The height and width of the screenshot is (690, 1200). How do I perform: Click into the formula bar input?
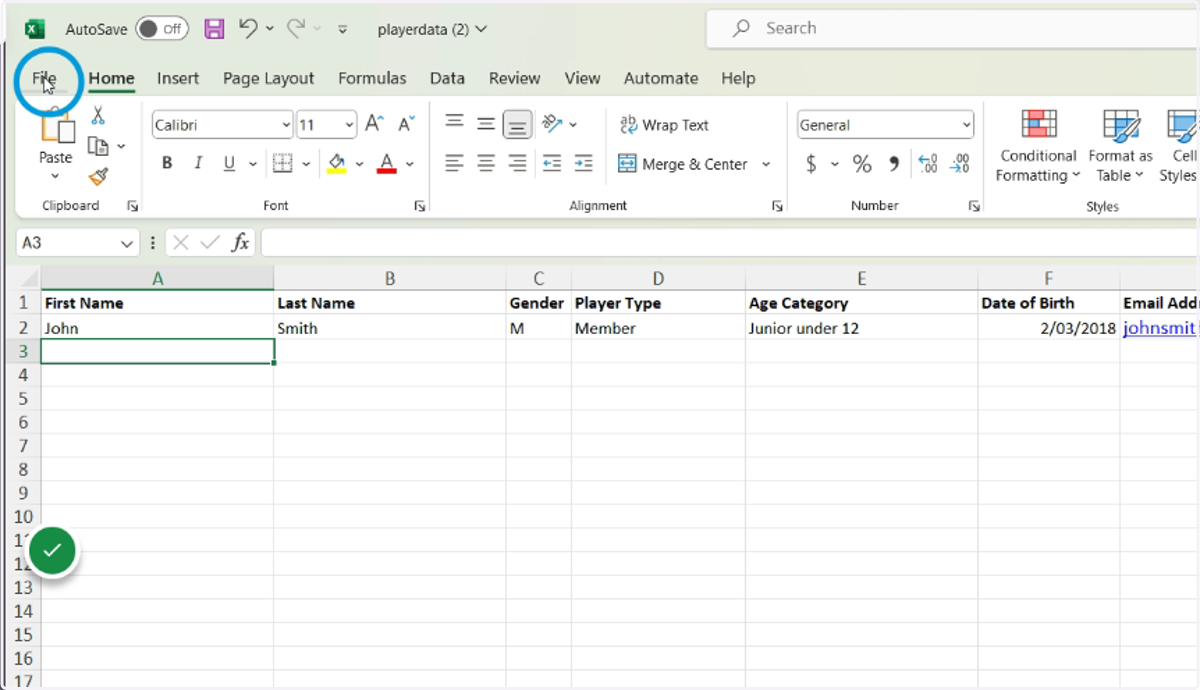[730, 243]
